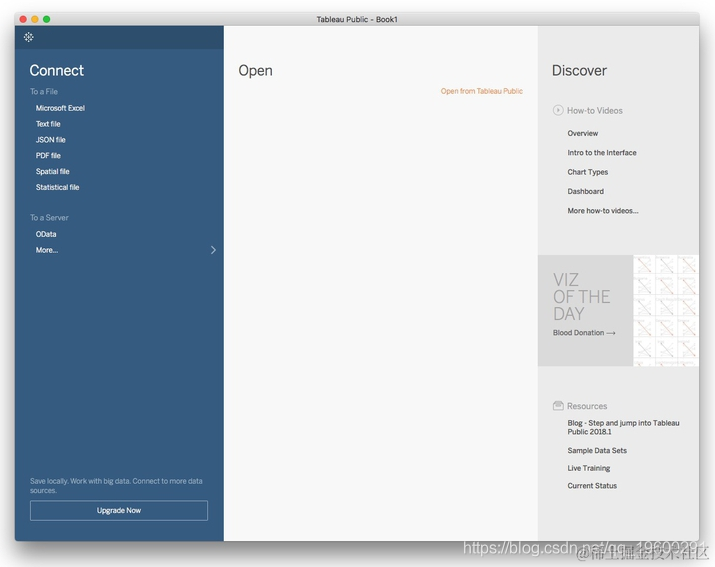Open the Blood Donation viz link
The height and width of the screenshot is (567, 715).
(x=584, y=333)
